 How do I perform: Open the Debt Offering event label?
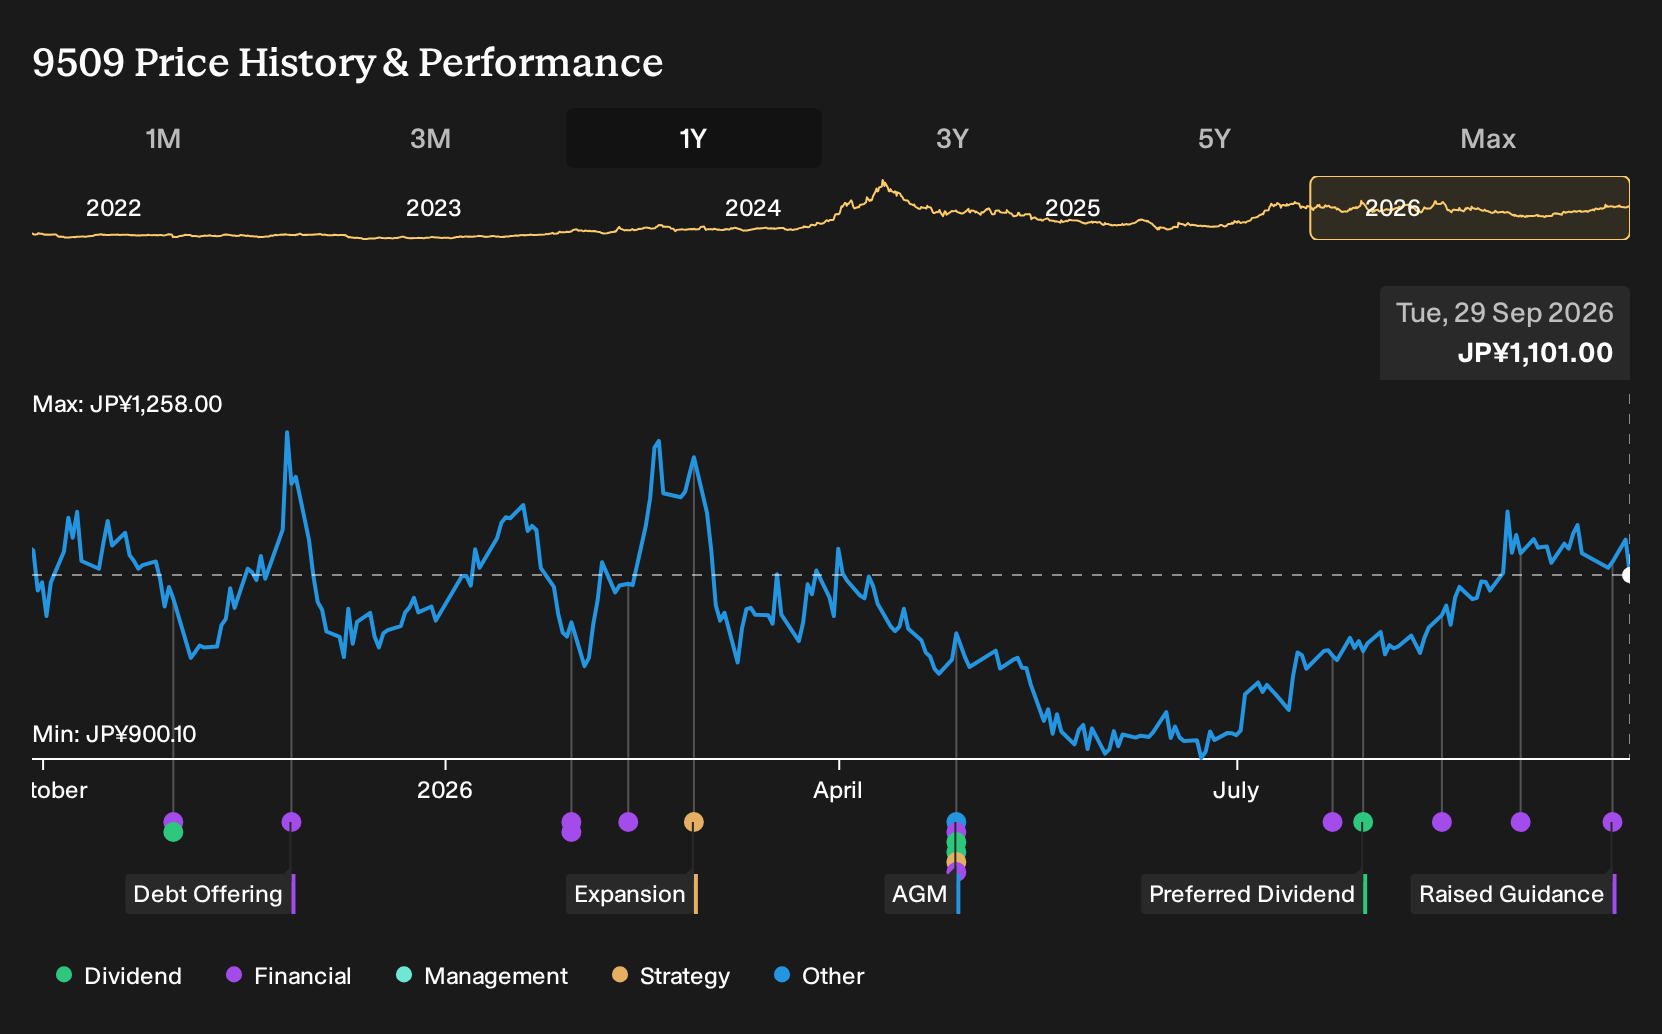point(210,894)
